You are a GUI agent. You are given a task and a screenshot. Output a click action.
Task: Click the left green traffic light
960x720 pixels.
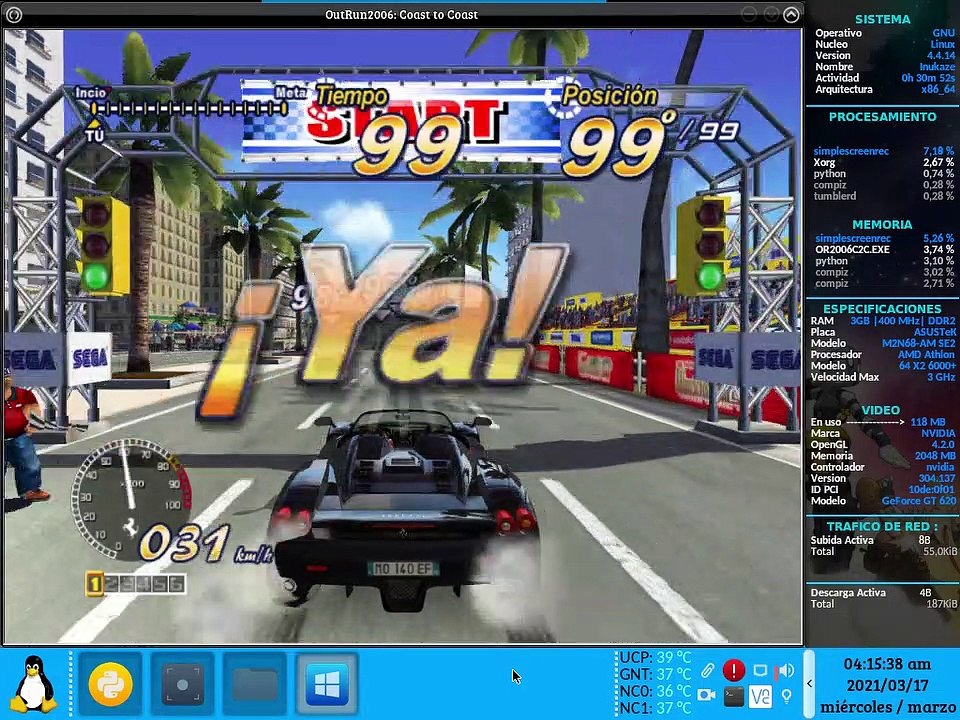[x=96, y=277]
